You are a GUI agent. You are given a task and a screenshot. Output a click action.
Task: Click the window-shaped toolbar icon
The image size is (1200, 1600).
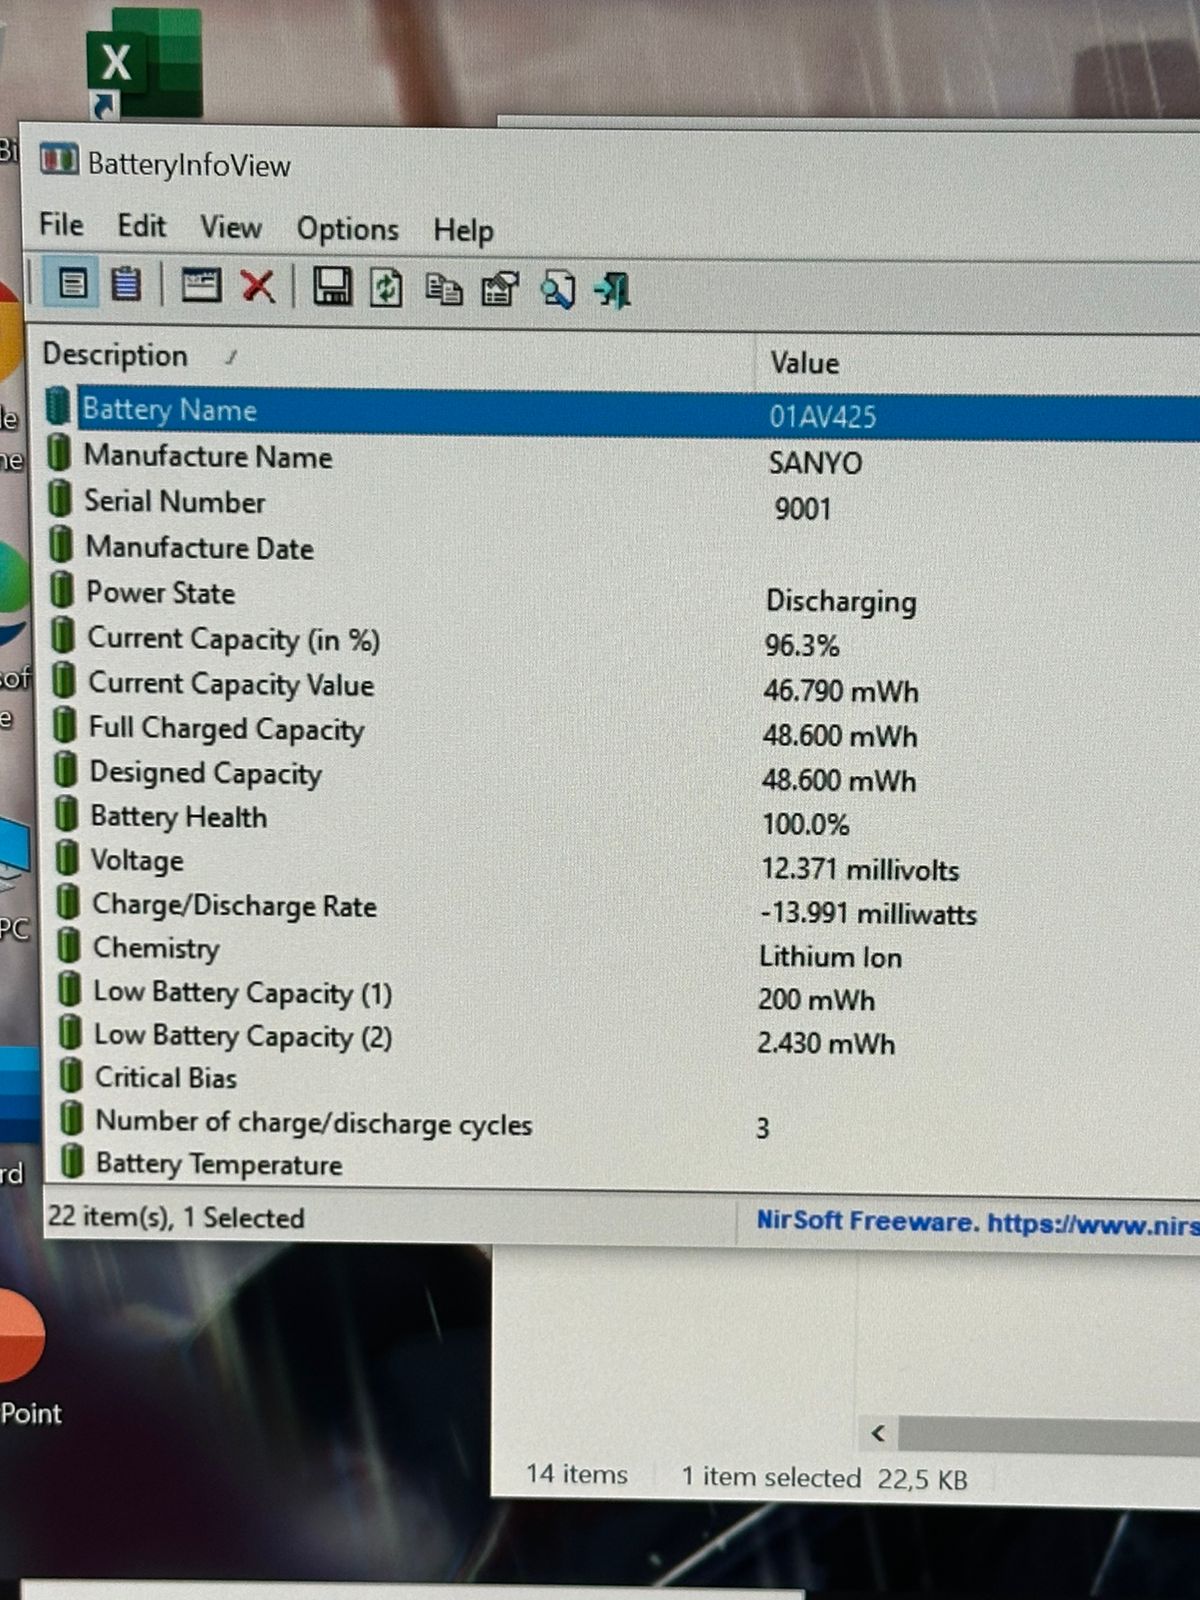coord(200,286)
